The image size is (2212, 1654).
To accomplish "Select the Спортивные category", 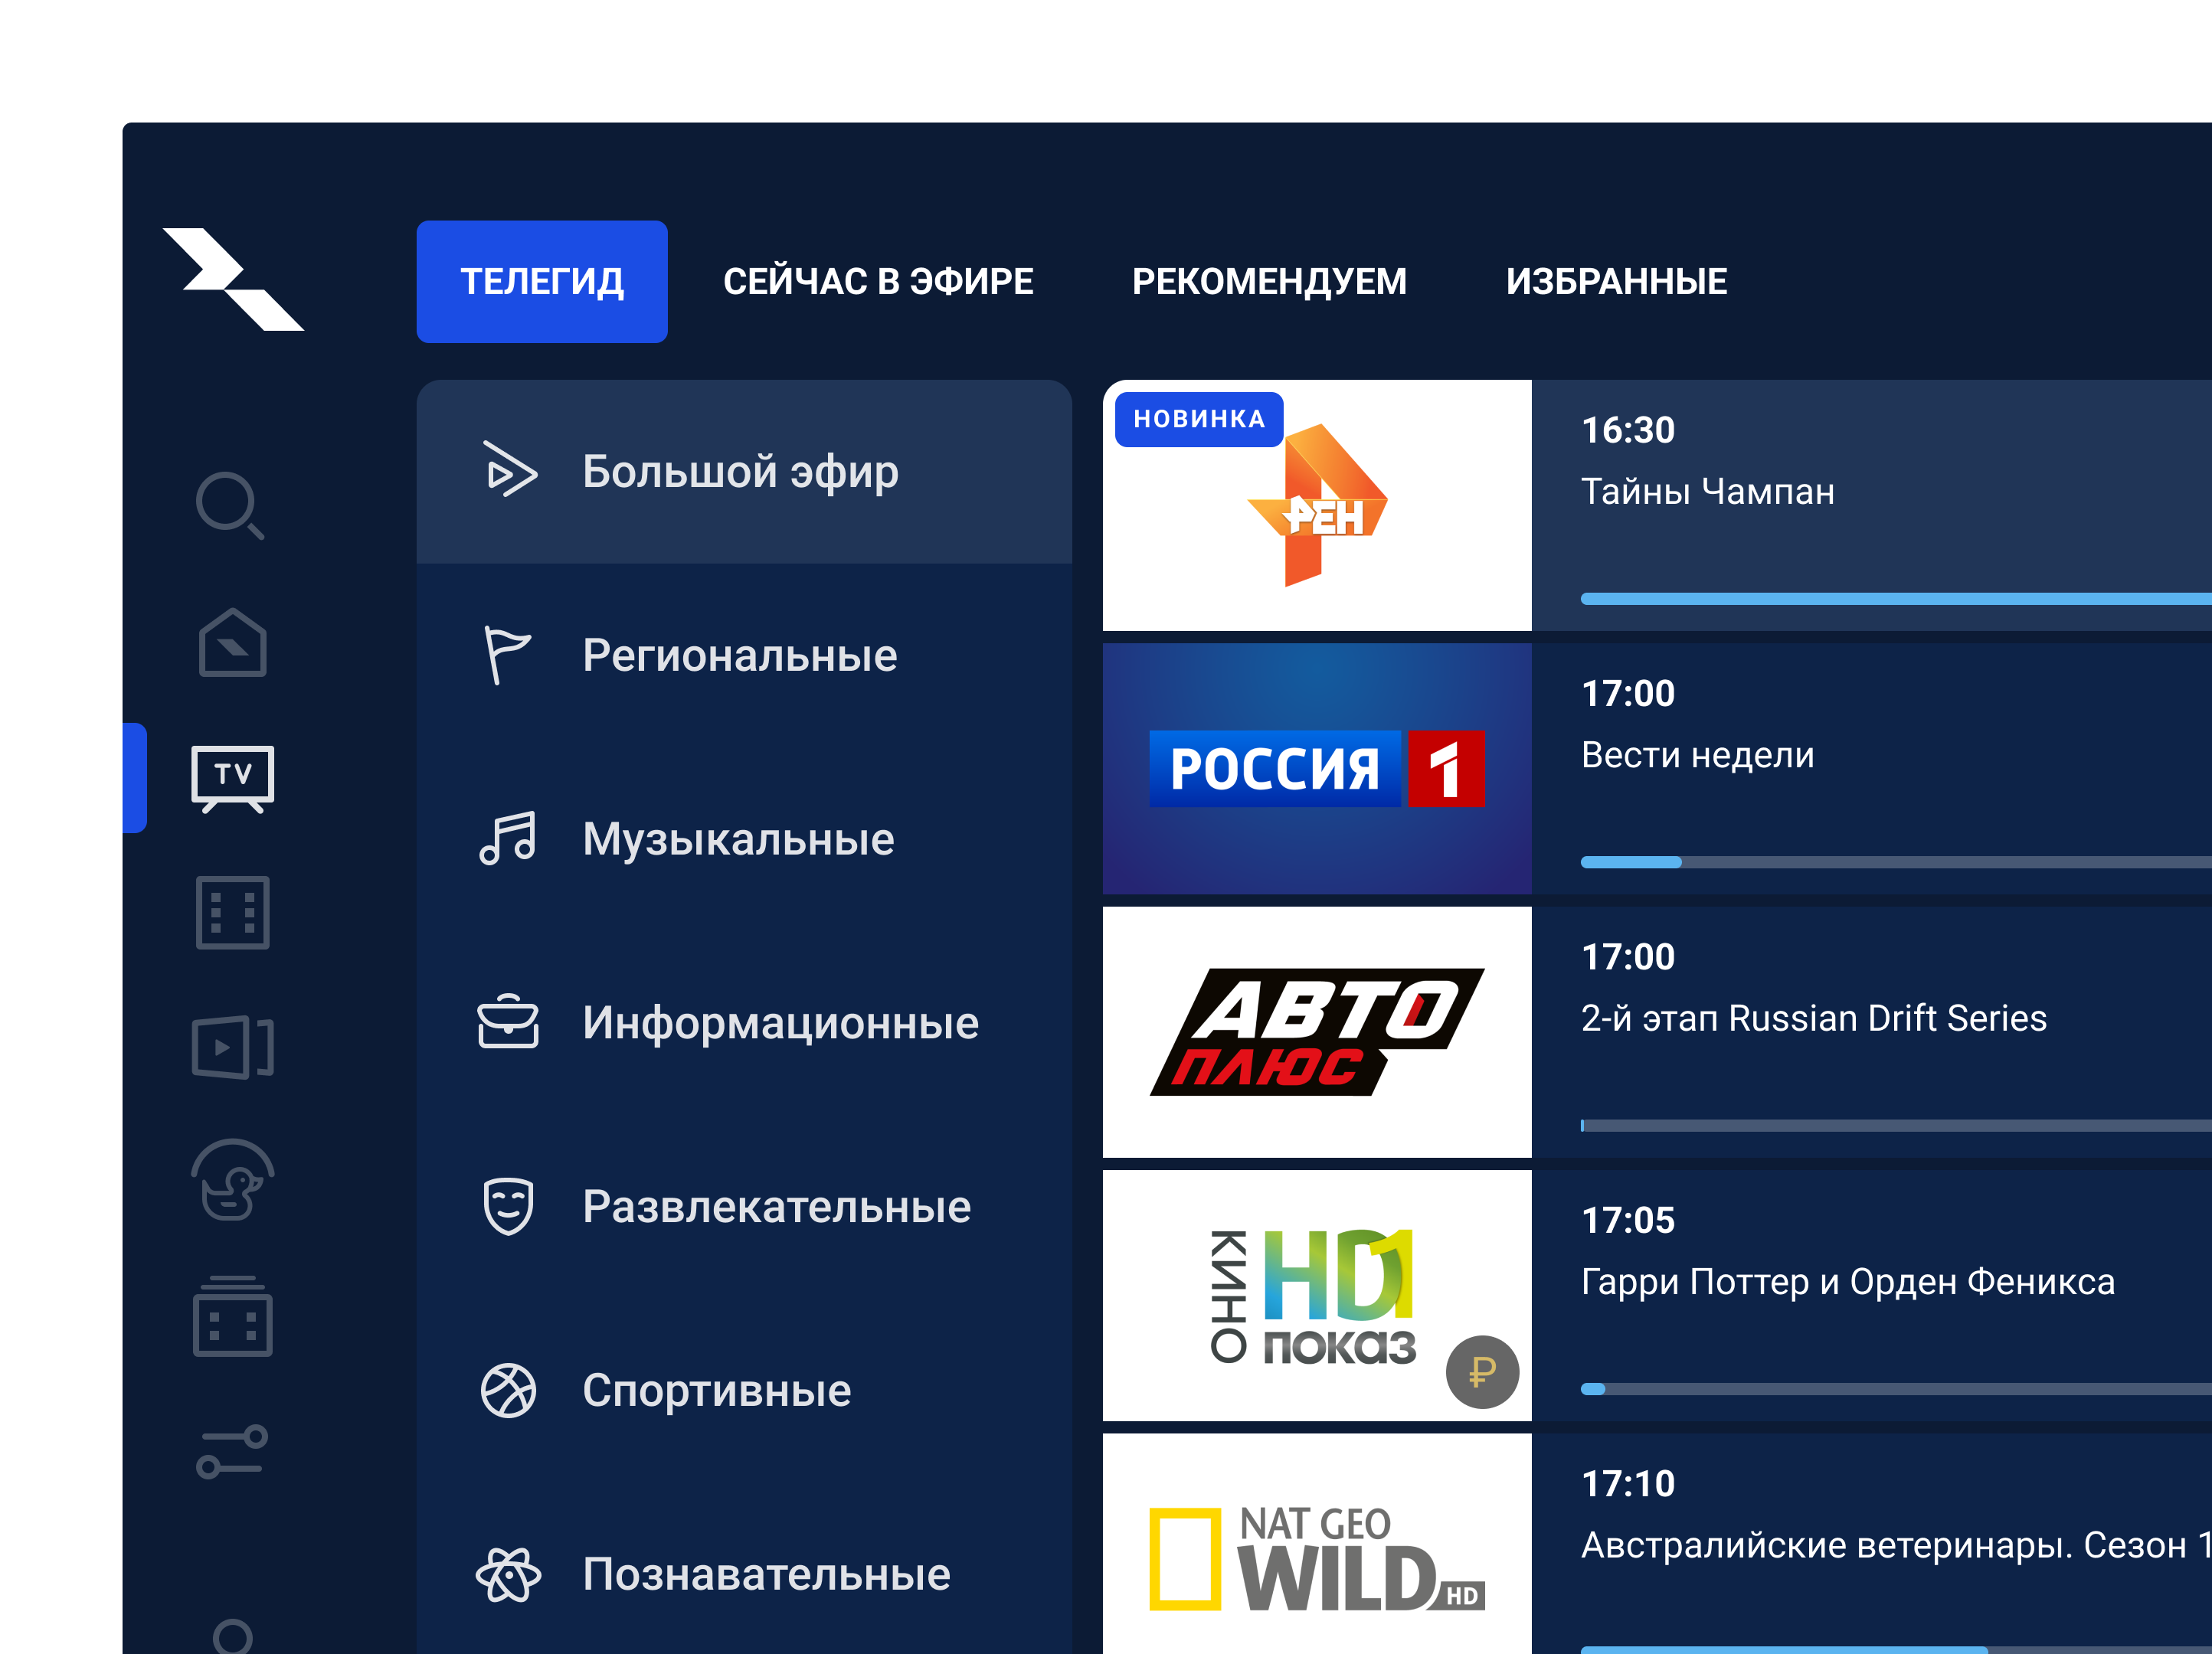I will (744, 1390).
